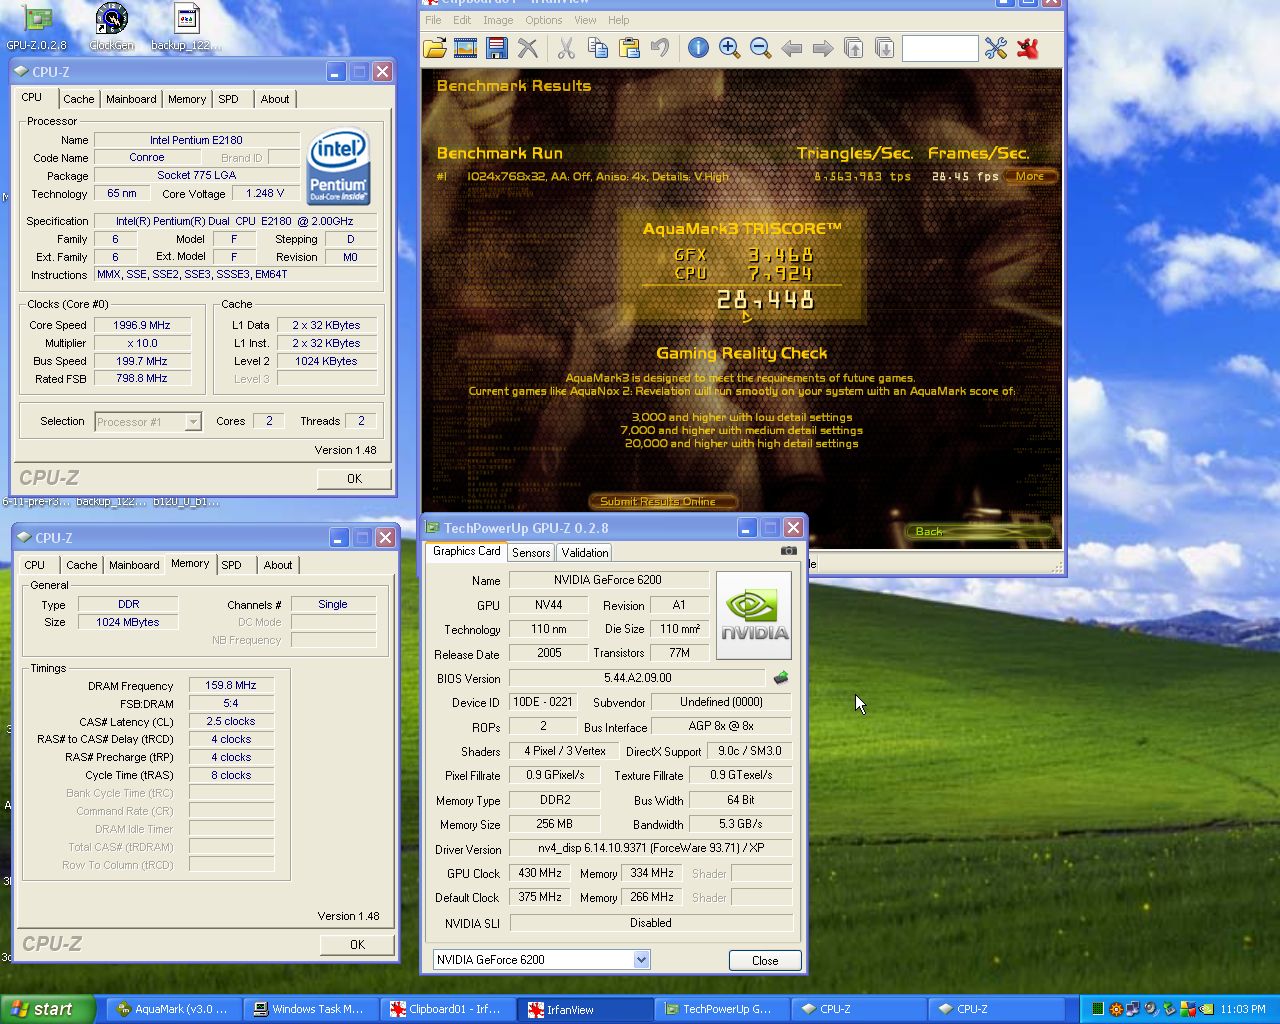Screen dimensions: 1280x1024
Task: Zoom in using the magnifier plus icon
Action: coord(729,48)
